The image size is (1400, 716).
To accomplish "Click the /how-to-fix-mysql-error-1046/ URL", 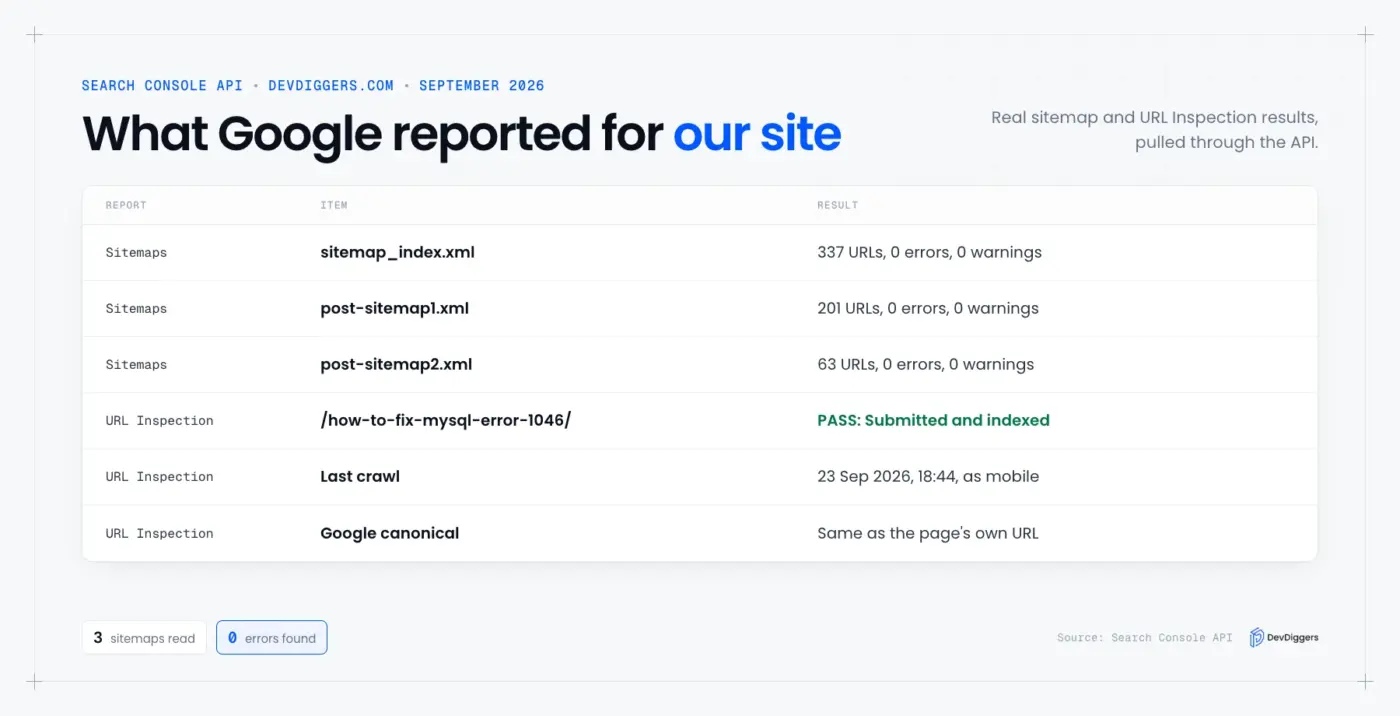I will [445, 420].
